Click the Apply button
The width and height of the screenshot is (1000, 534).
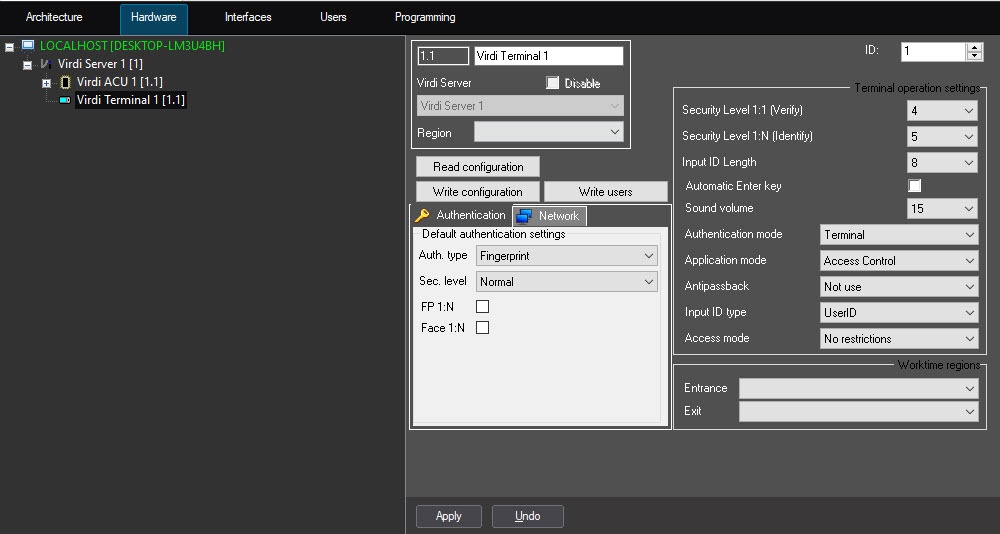(x=449, y=516)
